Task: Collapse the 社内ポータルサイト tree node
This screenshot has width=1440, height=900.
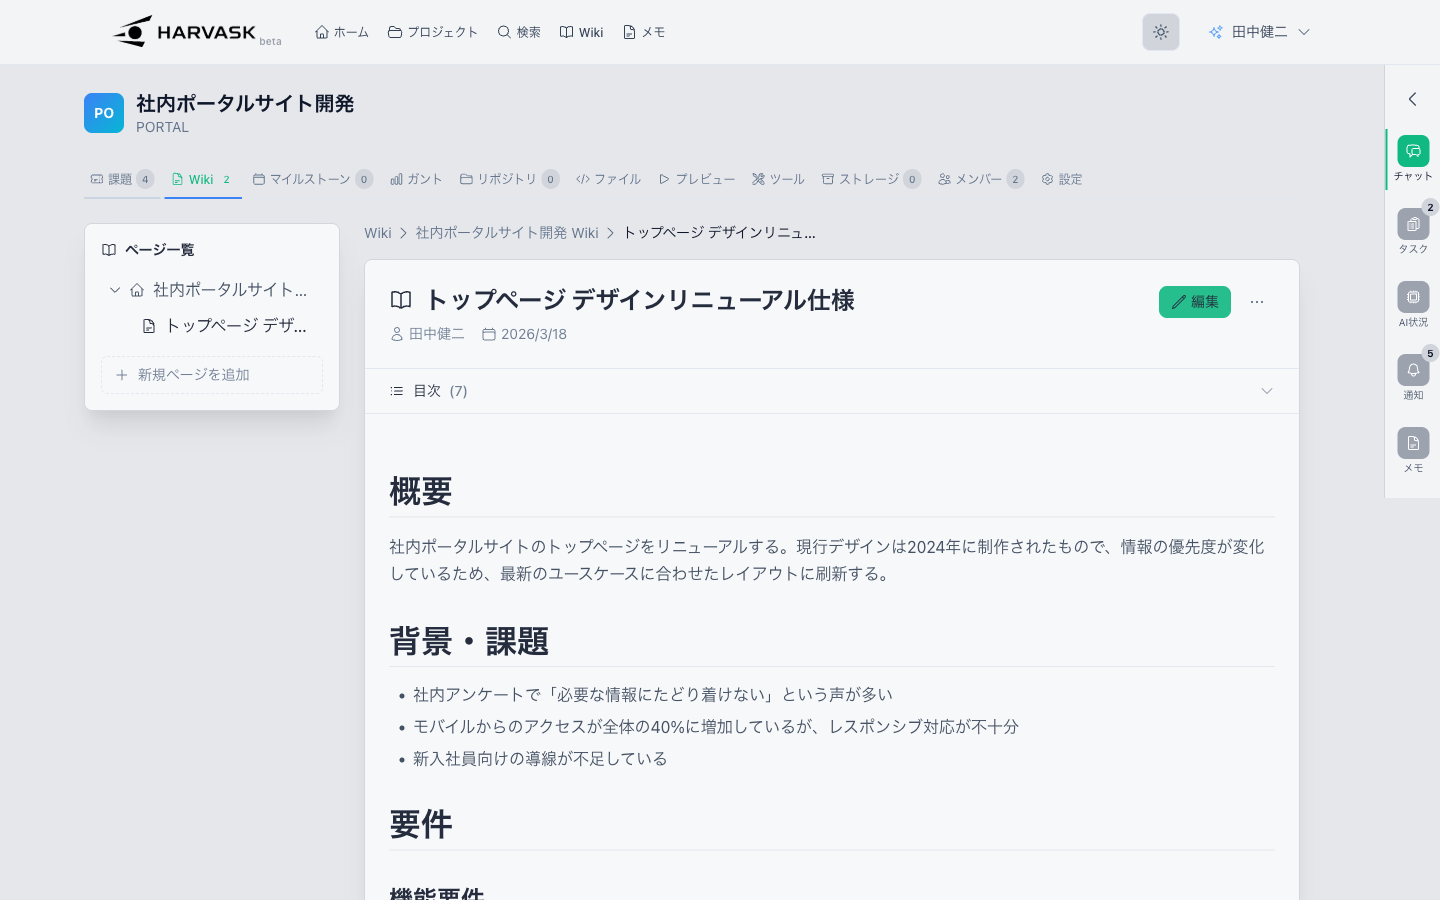Action: click(115, 290)
